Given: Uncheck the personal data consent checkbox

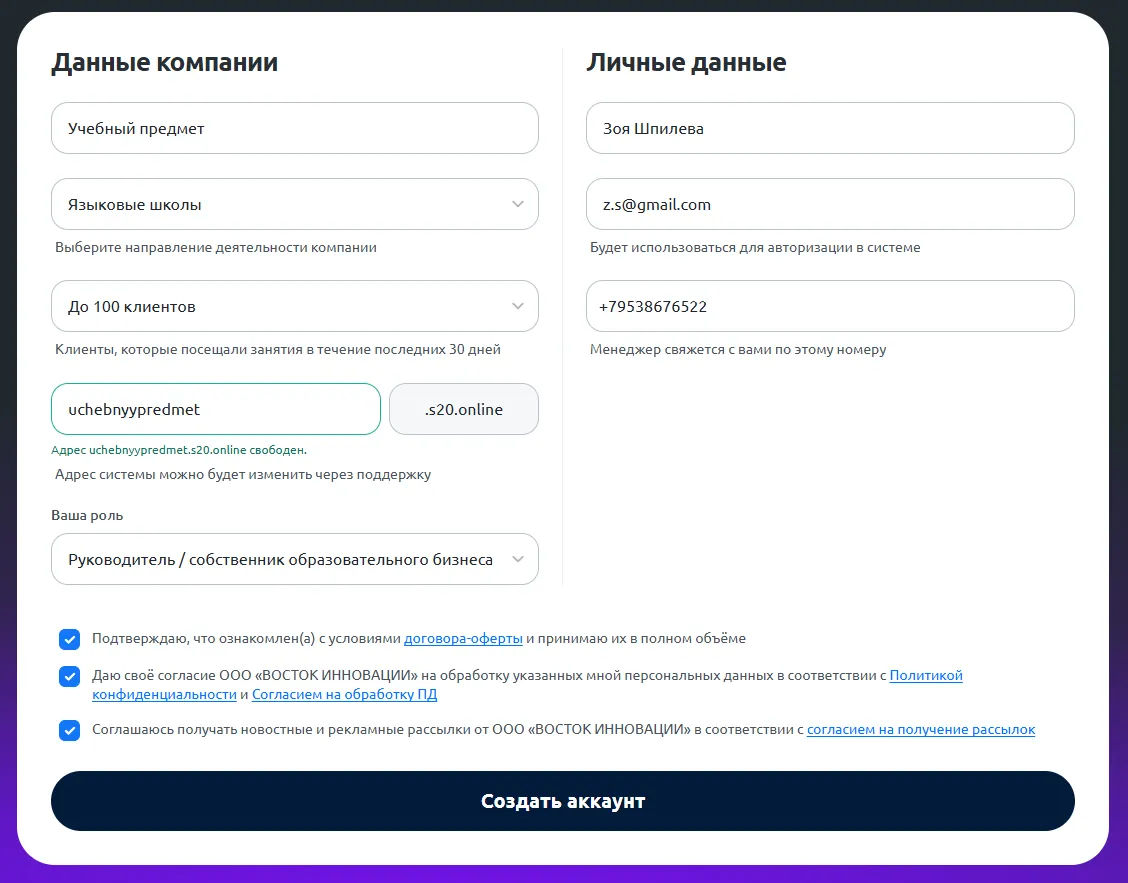Looking at the screenshot, I should 69,676.
